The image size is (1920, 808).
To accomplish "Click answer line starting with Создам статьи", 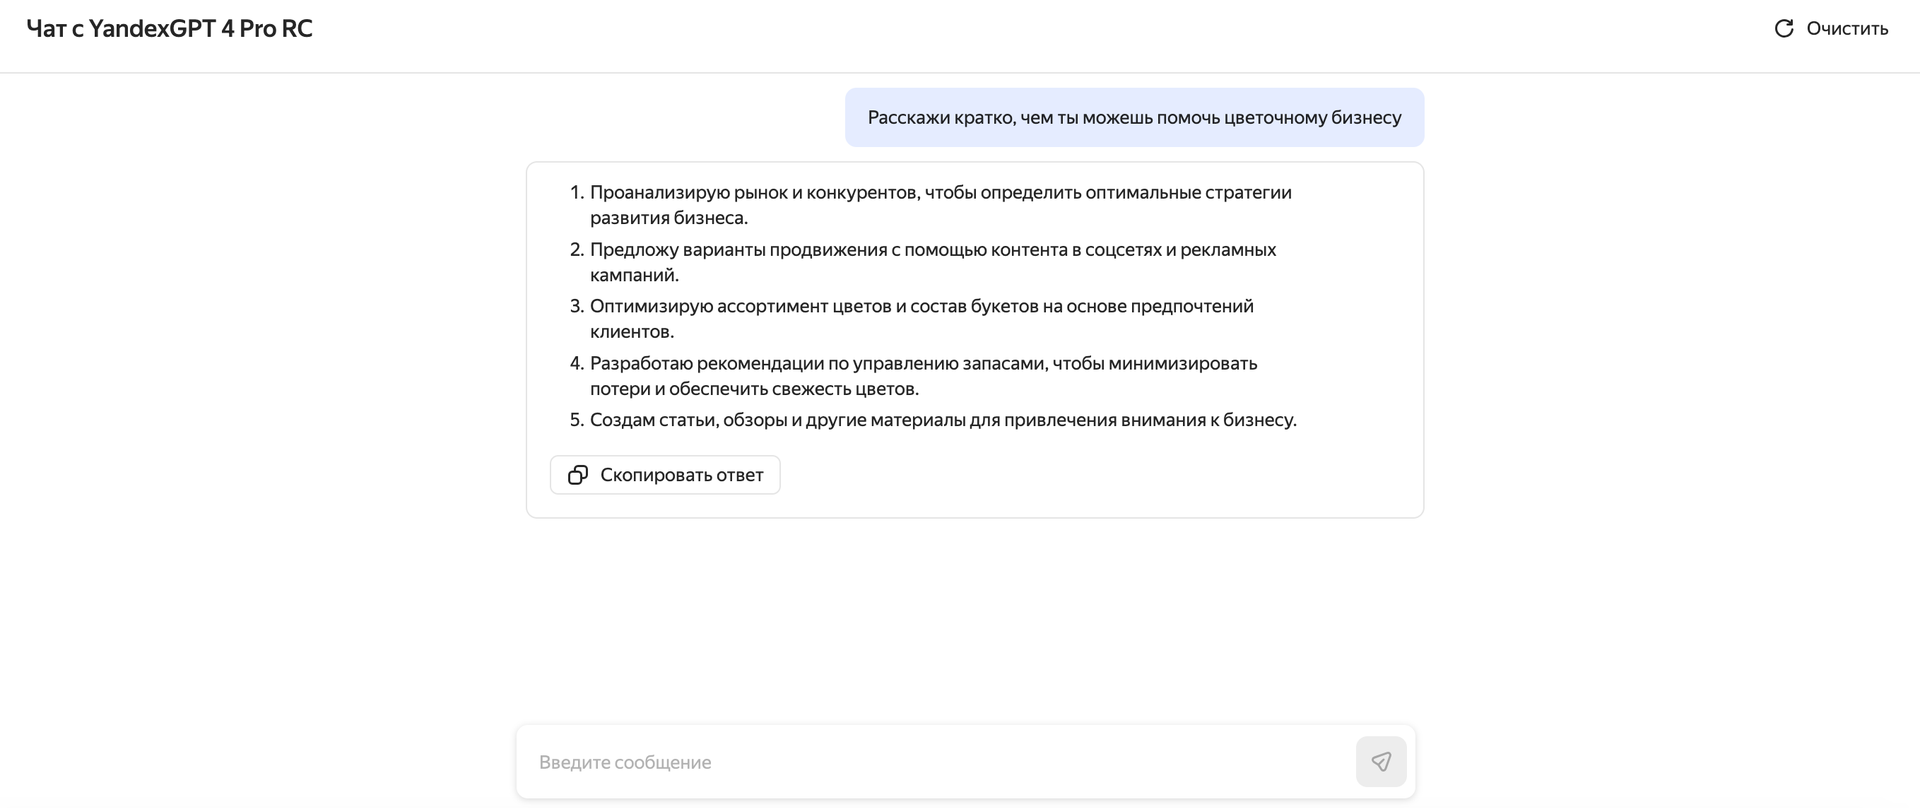I will (943, 420).
